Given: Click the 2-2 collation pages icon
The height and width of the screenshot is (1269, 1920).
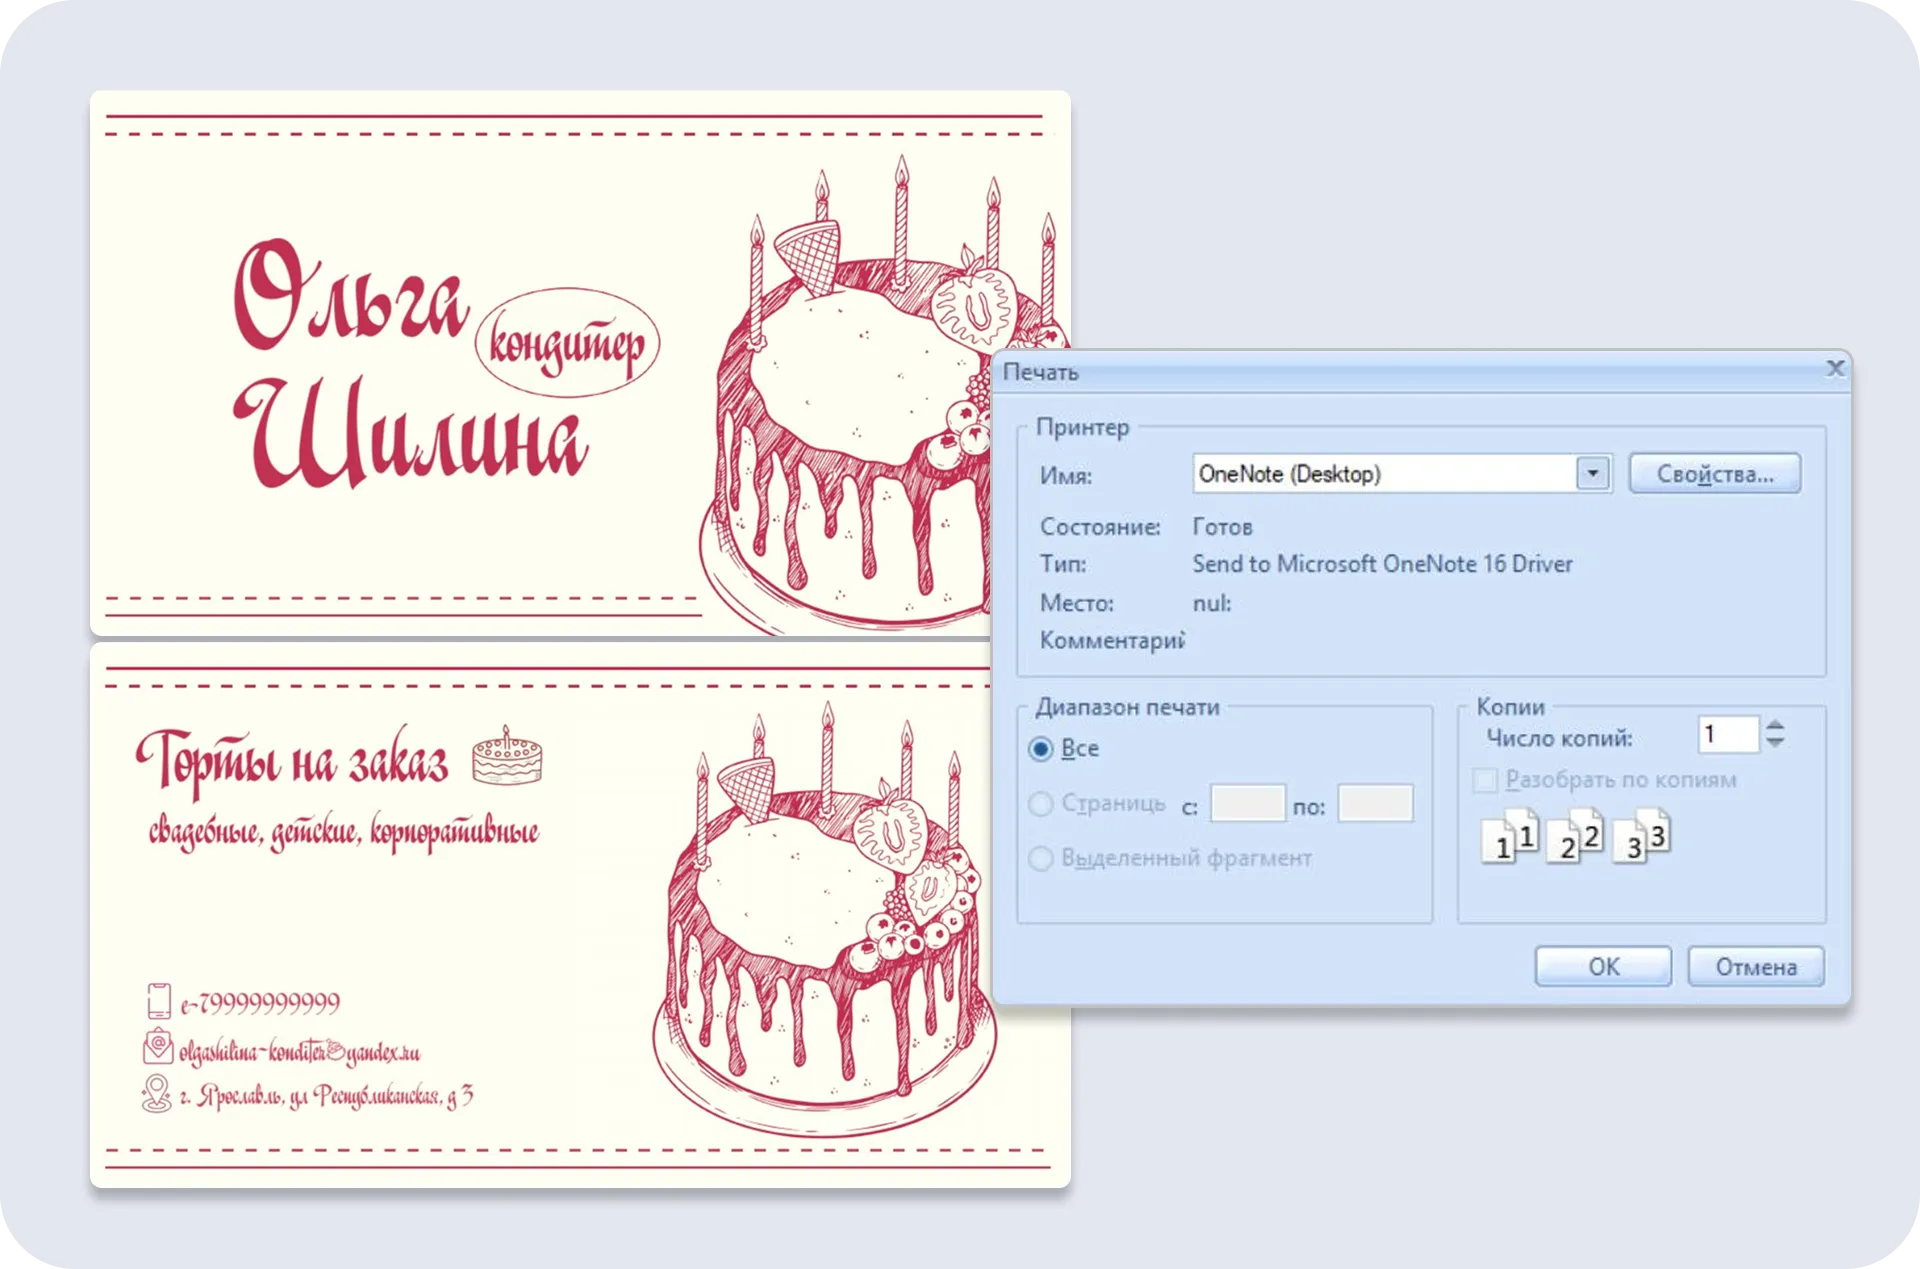Looking at the screenshot, I should coord(1576,838).
